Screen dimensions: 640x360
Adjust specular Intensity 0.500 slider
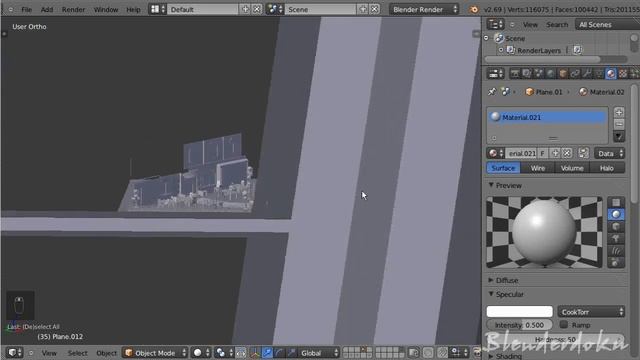point(520,325)
